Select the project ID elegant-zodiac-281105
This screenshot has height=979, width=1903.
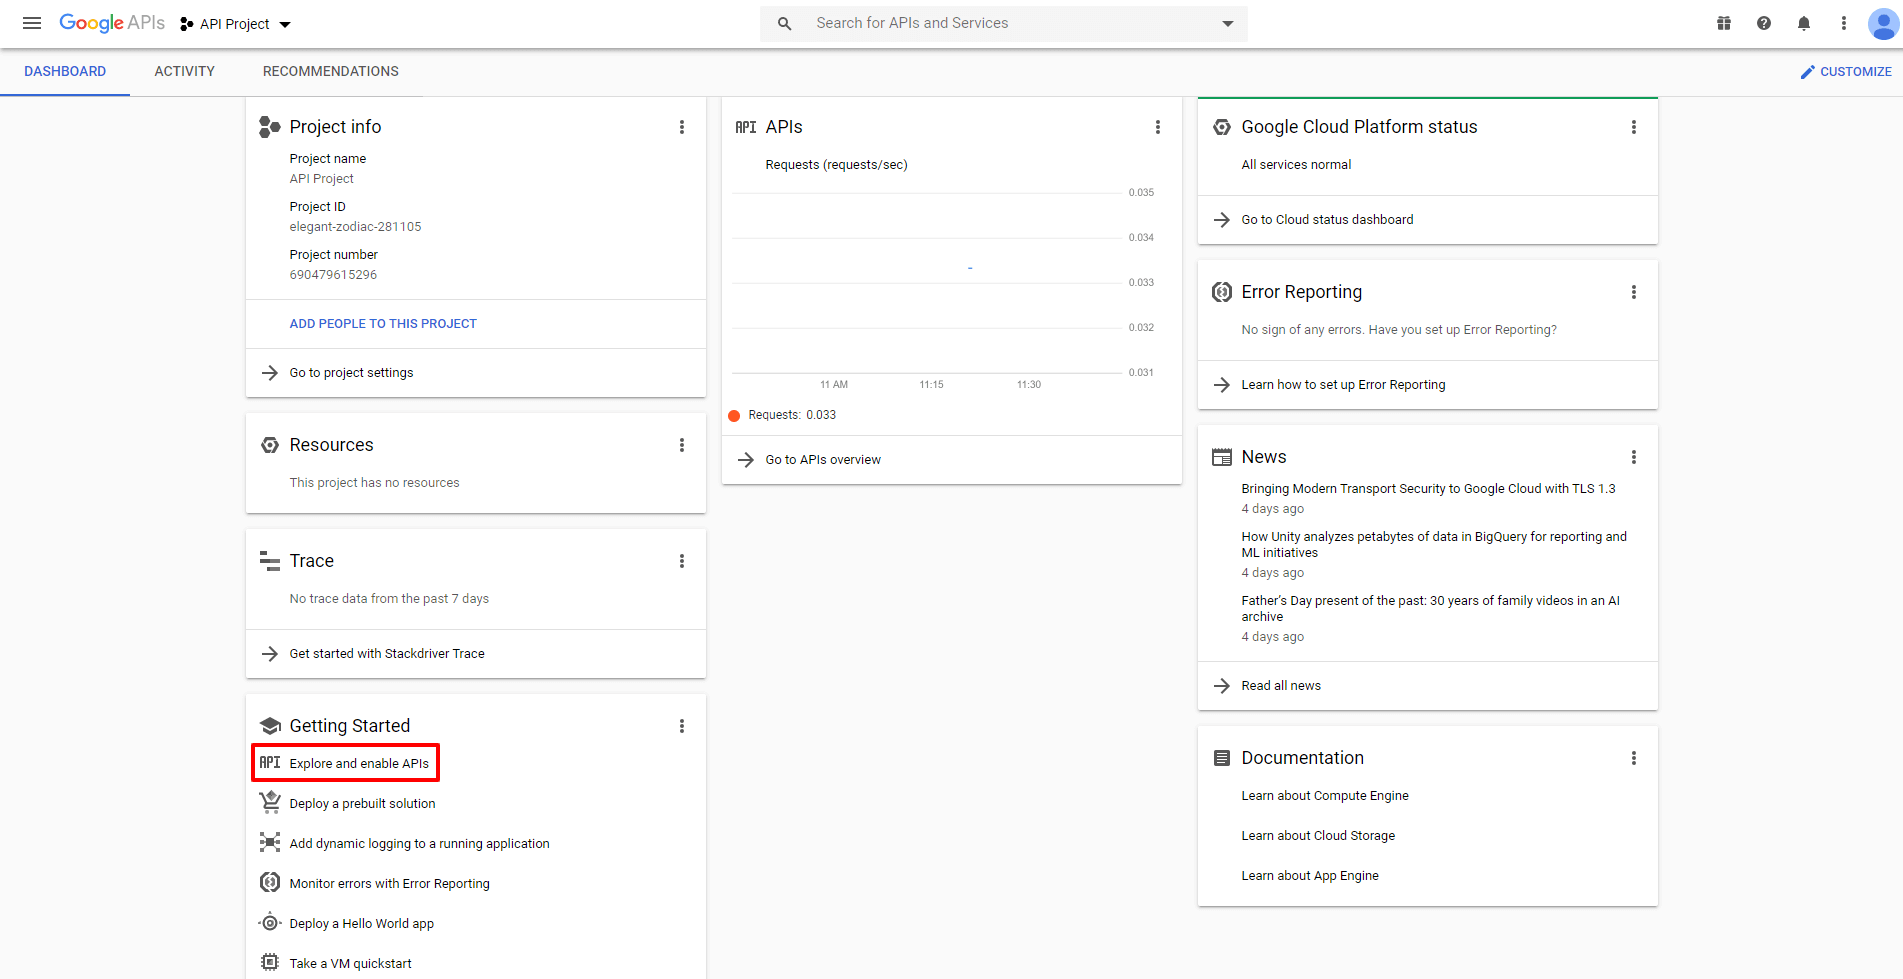(x=355, y=227)
